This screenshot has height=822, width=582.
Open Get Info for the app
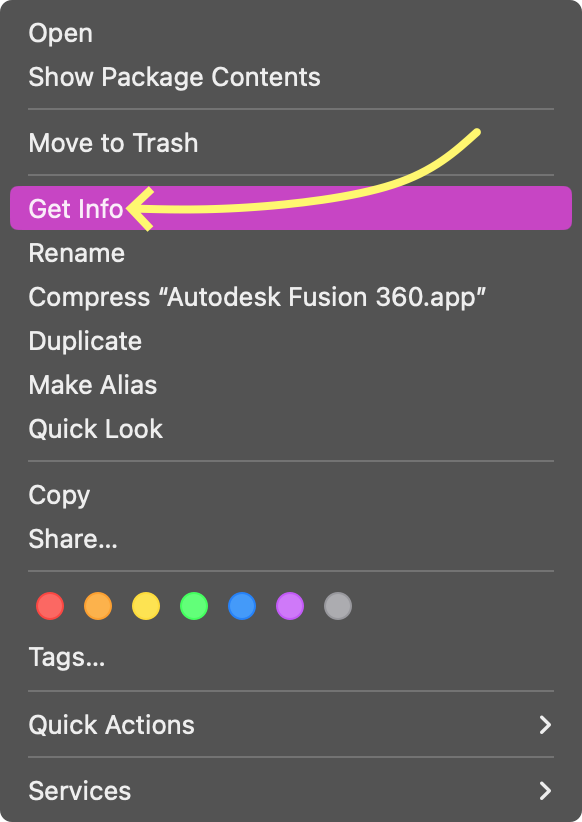point(76,208)
